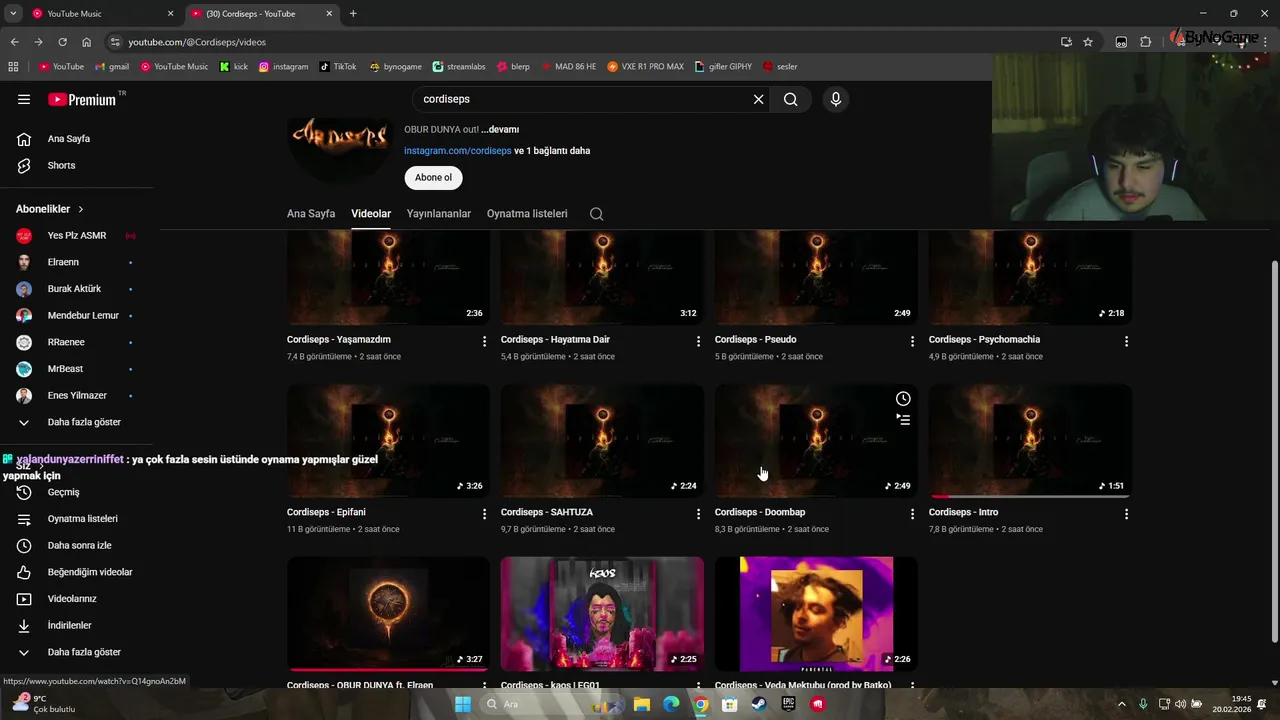Click the browser address bar URL
Image resolution: width=1280 pixels, height=720 pixels.
click(x=197, y=42)
